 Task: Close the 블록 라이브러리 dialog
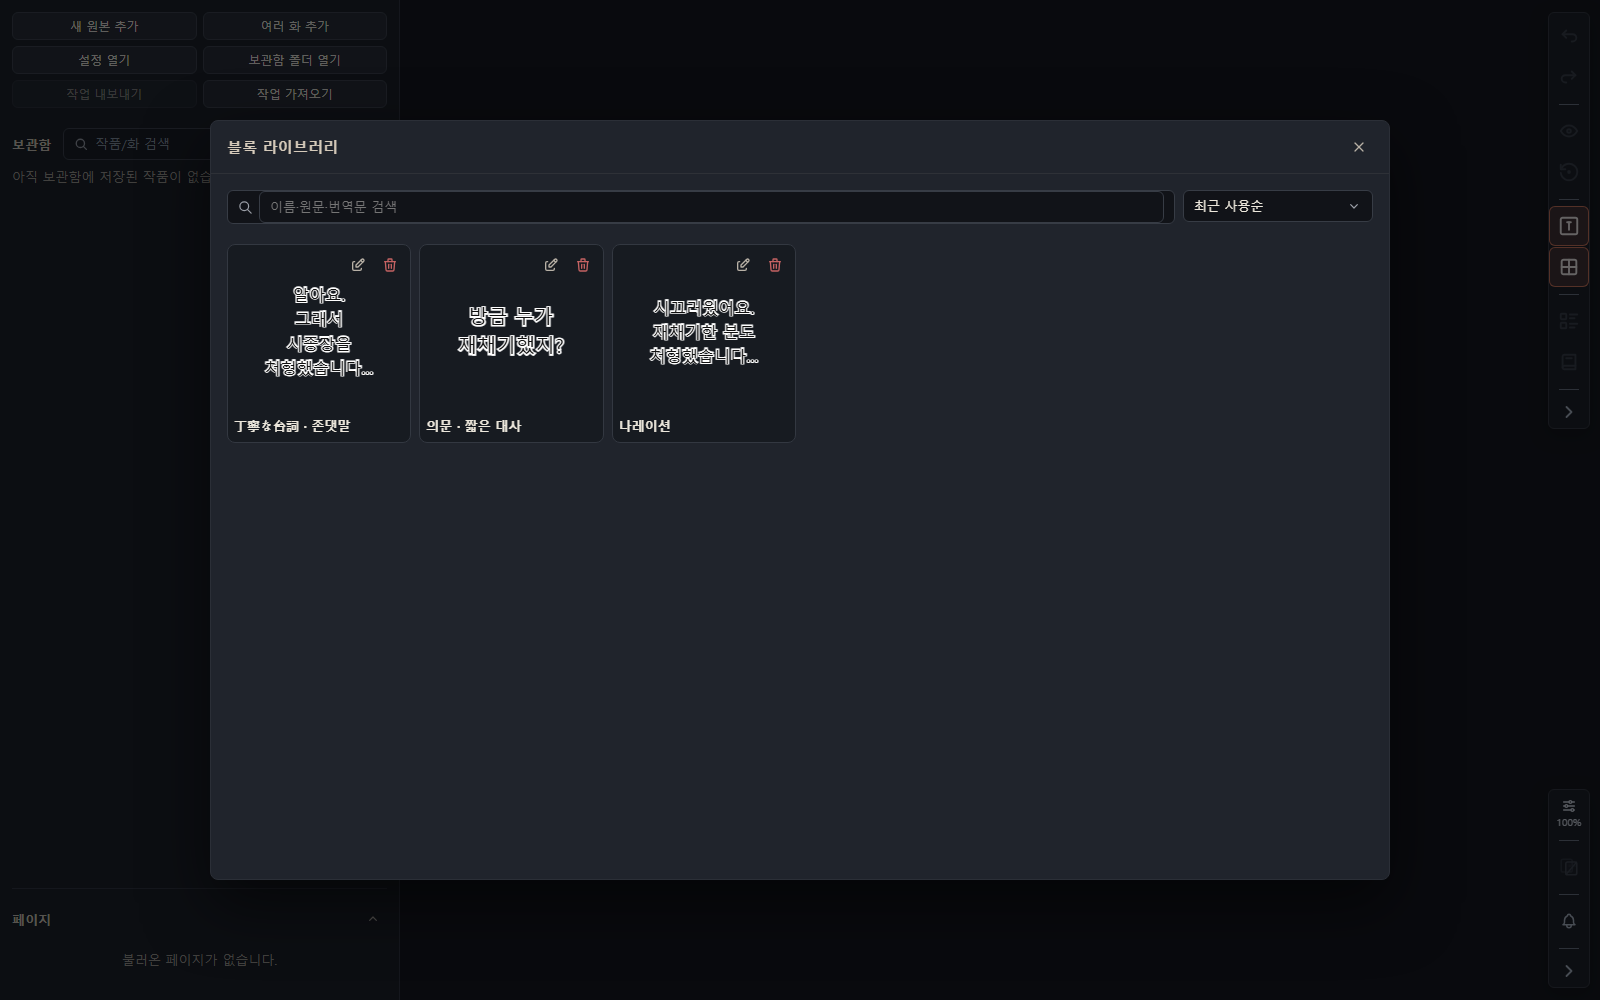click(1359, 147)
